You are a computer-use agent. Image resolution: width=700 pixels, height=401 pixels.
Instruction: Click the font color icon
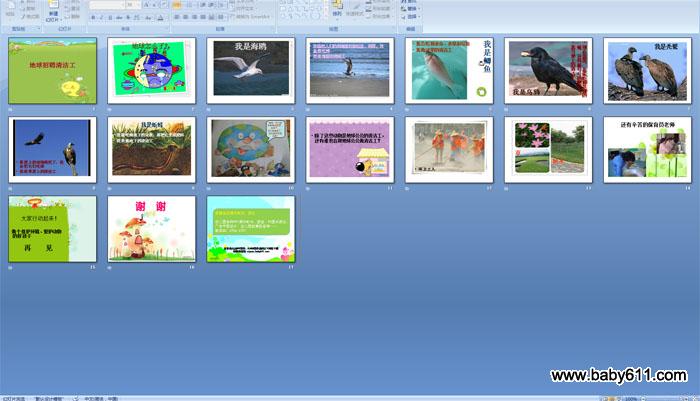(160, 17)
